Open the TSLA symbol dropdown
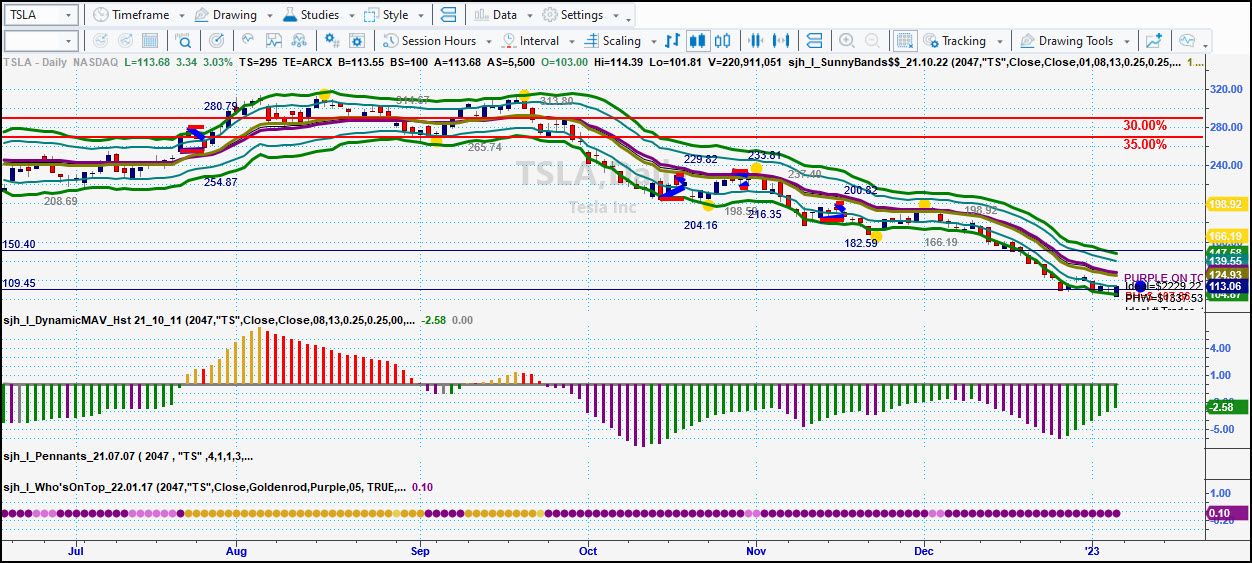Image resolution: width=1252 pixels, height=563 pixels. [x=68, y=15]
